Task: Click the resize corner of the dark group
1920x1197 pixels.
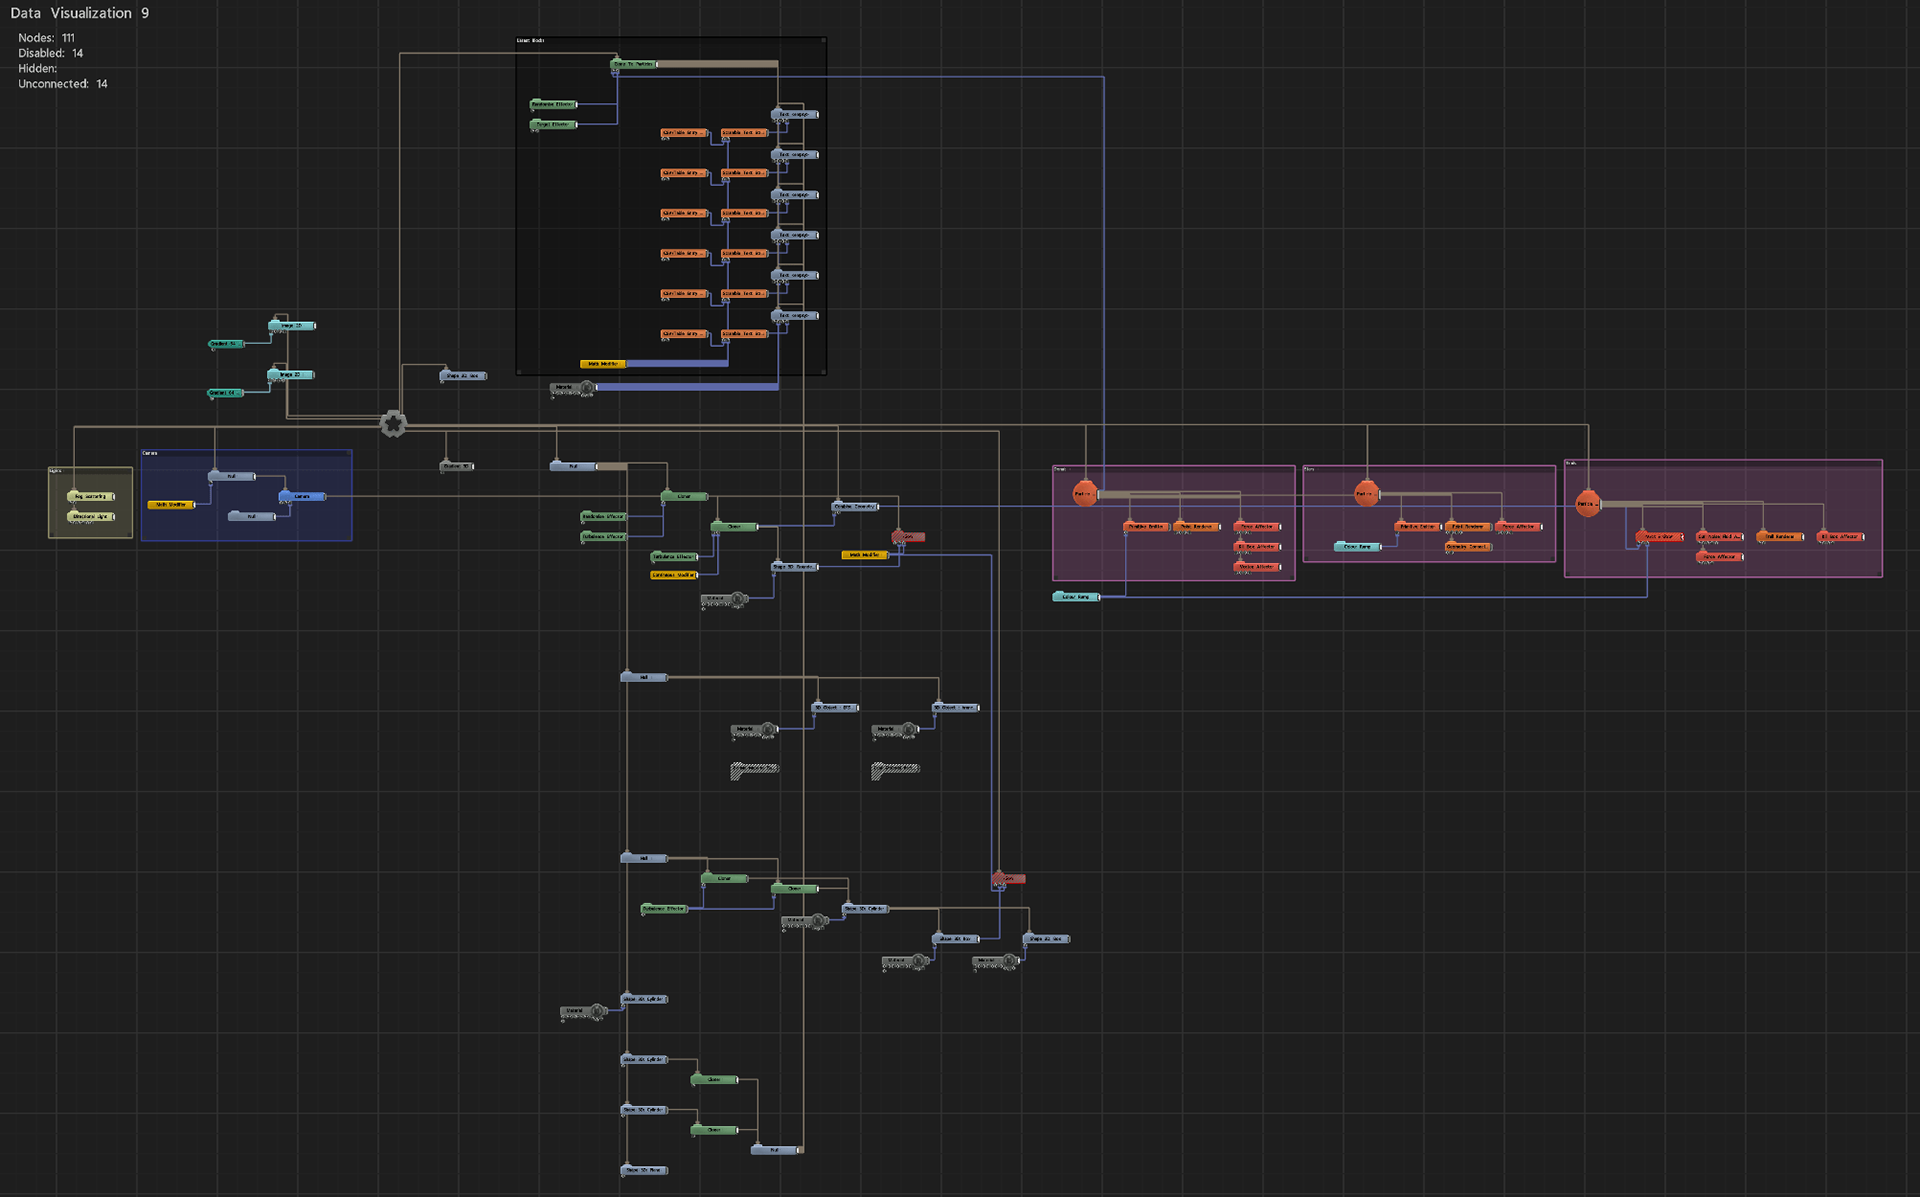Action: 823,372
